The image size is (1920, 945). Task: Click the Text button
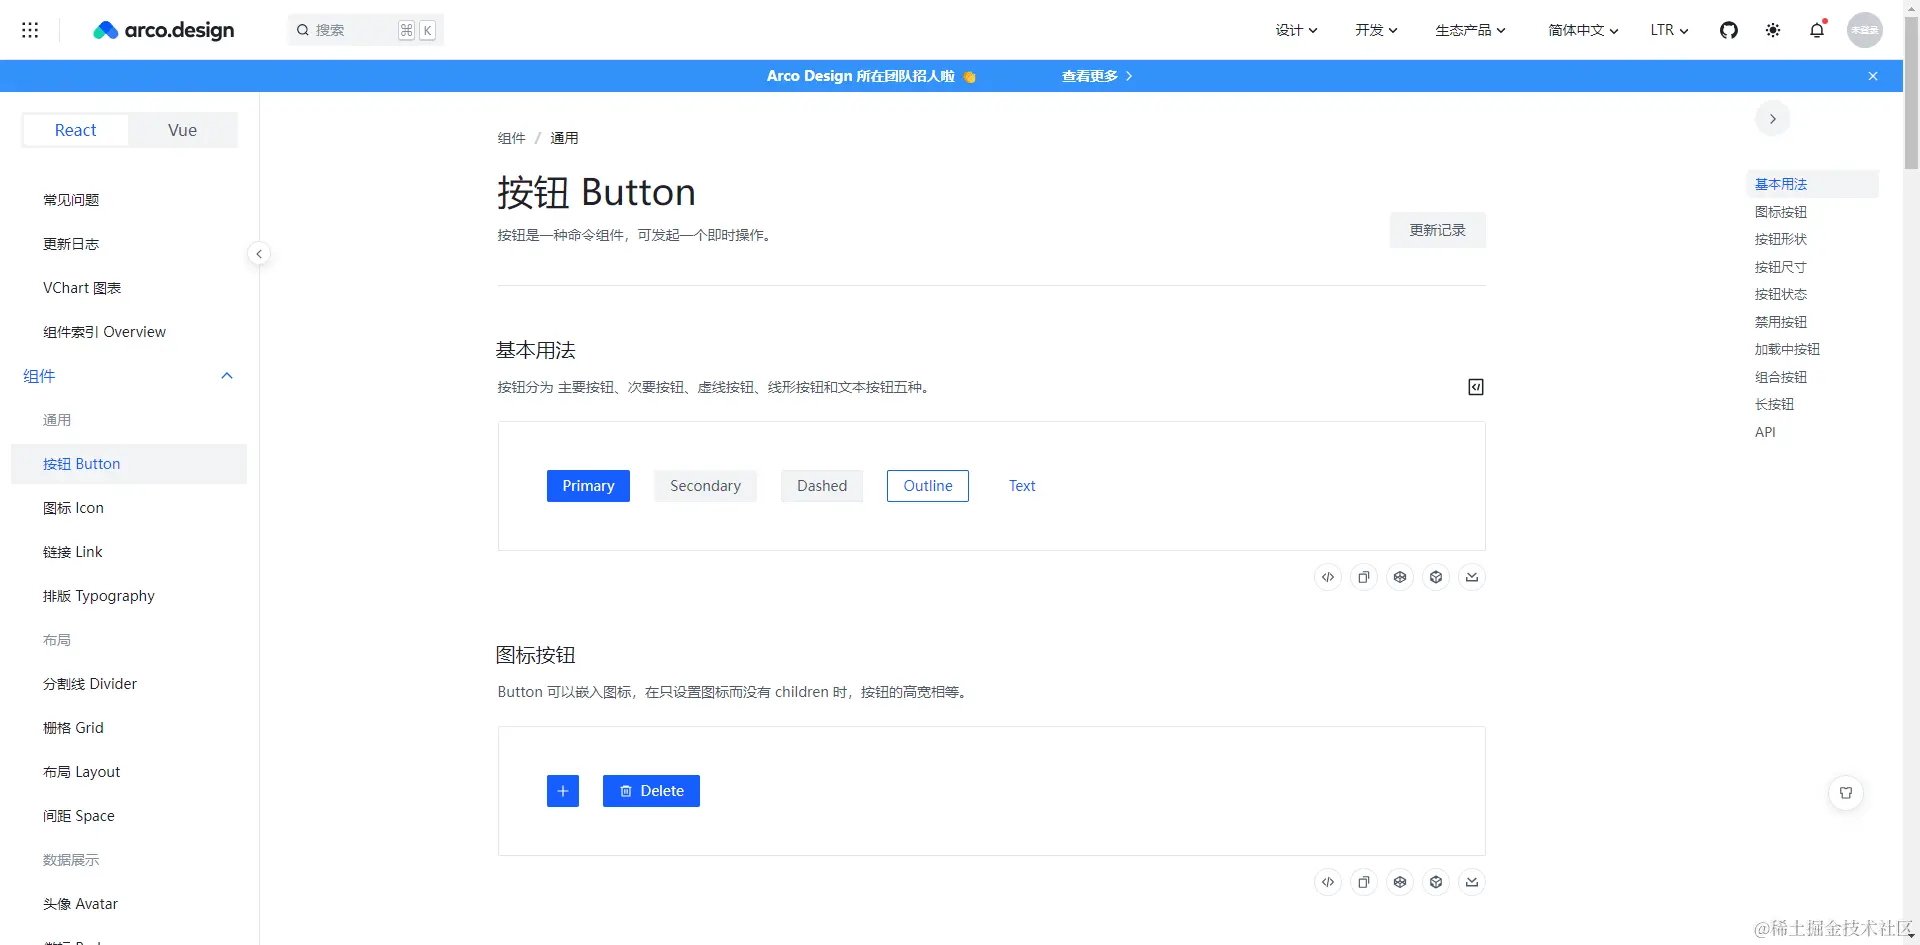(x=1022, y=486)
